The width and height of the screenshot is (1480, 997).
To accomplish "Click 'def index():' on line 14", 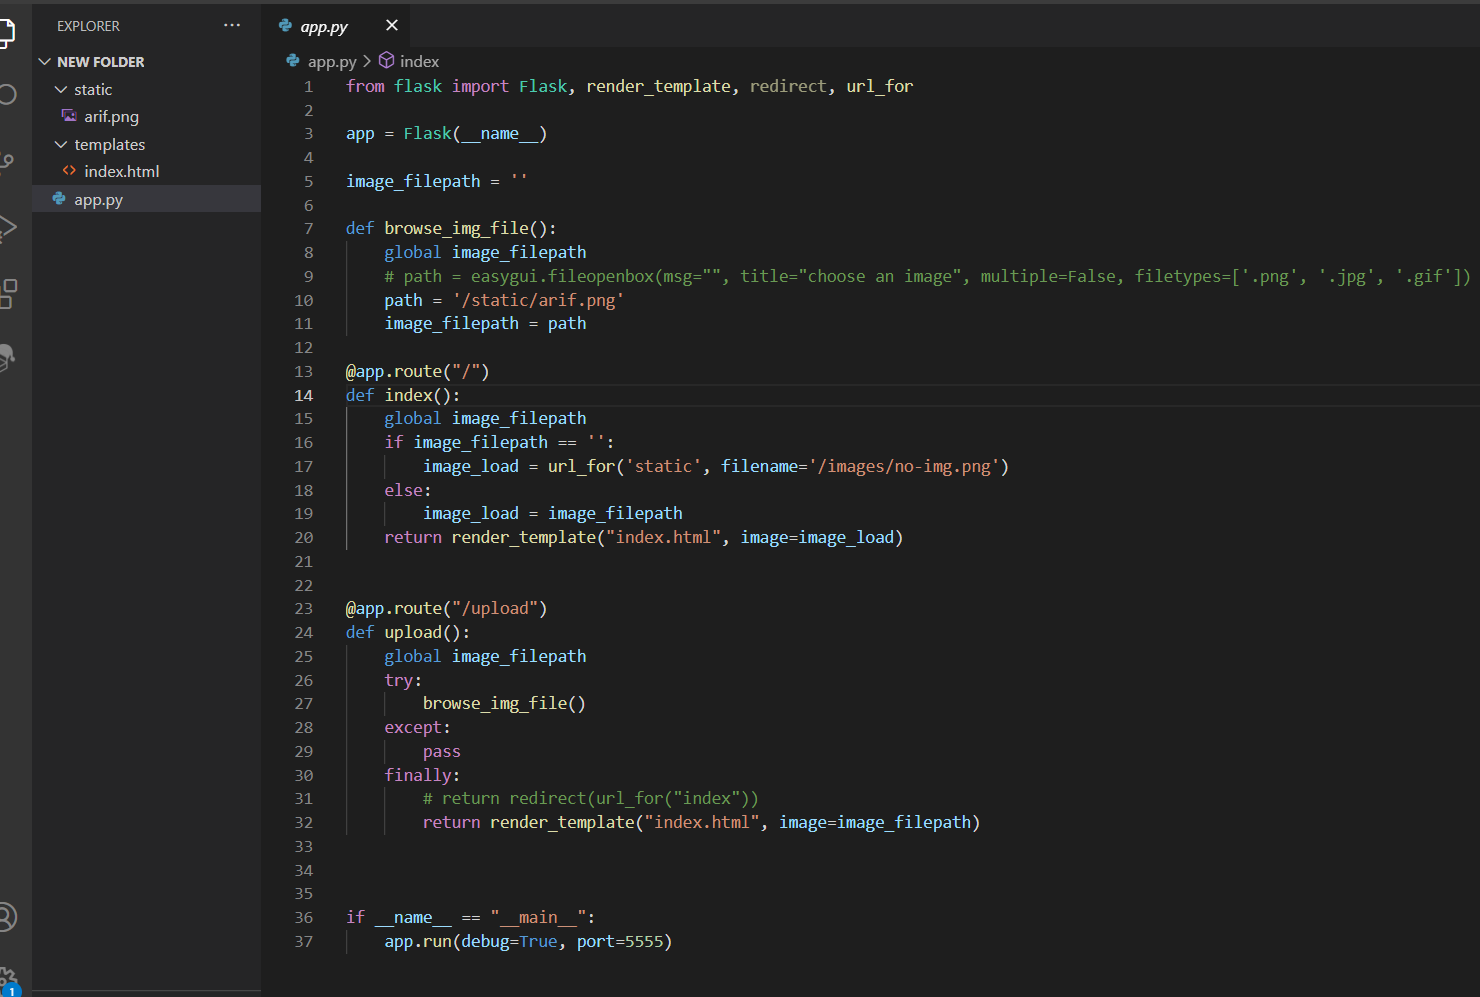I will click(x=403, y=396).
